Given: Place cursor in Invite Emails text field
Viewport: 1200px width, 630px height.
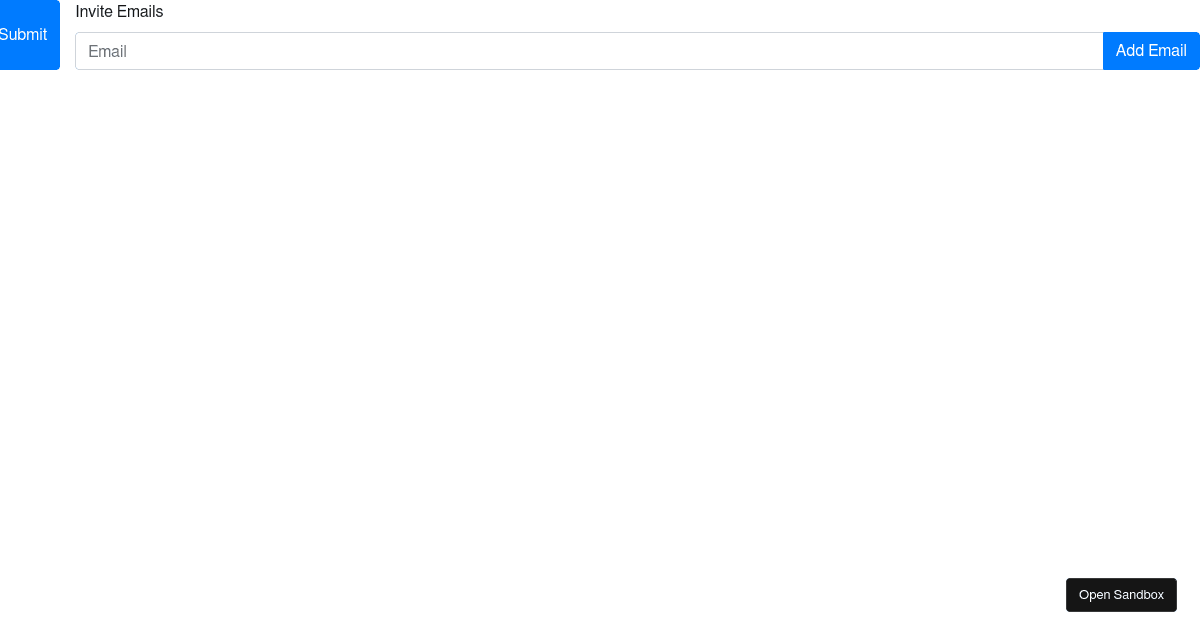Looking at the screenshot, I should tap(589, 51).
